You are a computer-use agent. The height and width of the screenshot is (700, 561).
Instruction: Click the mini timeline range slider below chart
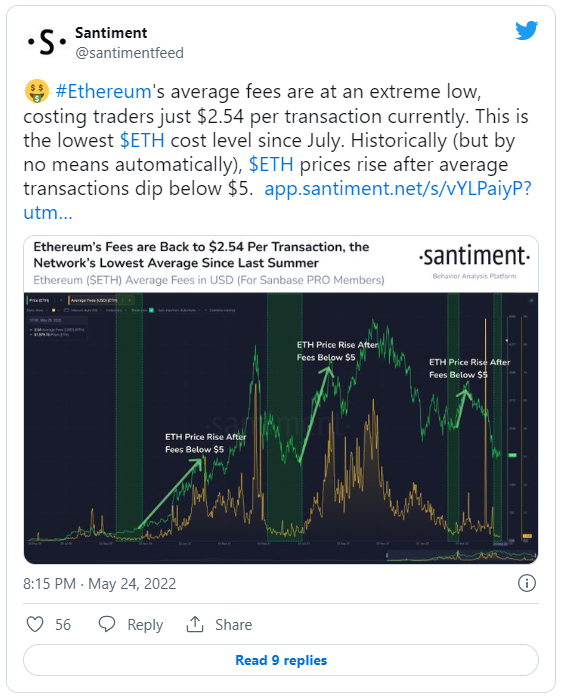click(x=461, y=555)
